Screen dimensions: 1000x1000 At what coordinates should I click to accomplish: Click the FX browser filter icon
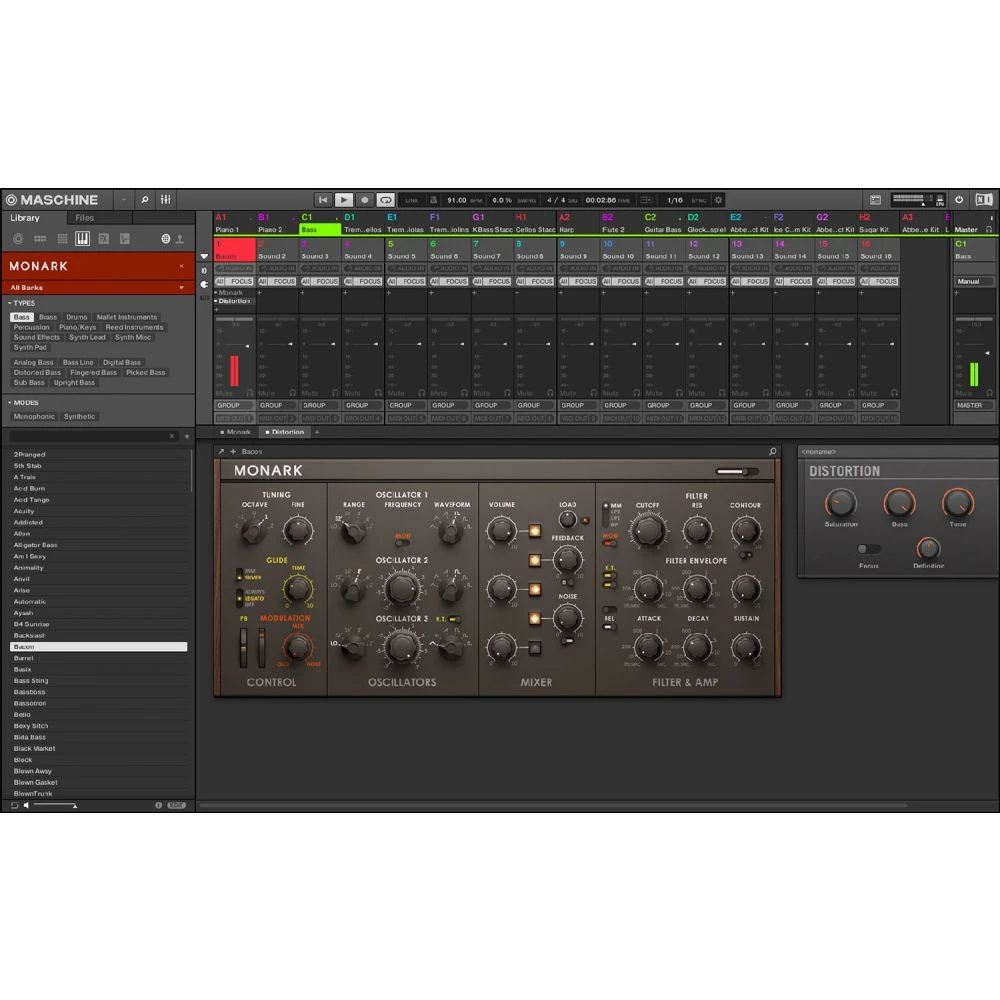[104, 238]
